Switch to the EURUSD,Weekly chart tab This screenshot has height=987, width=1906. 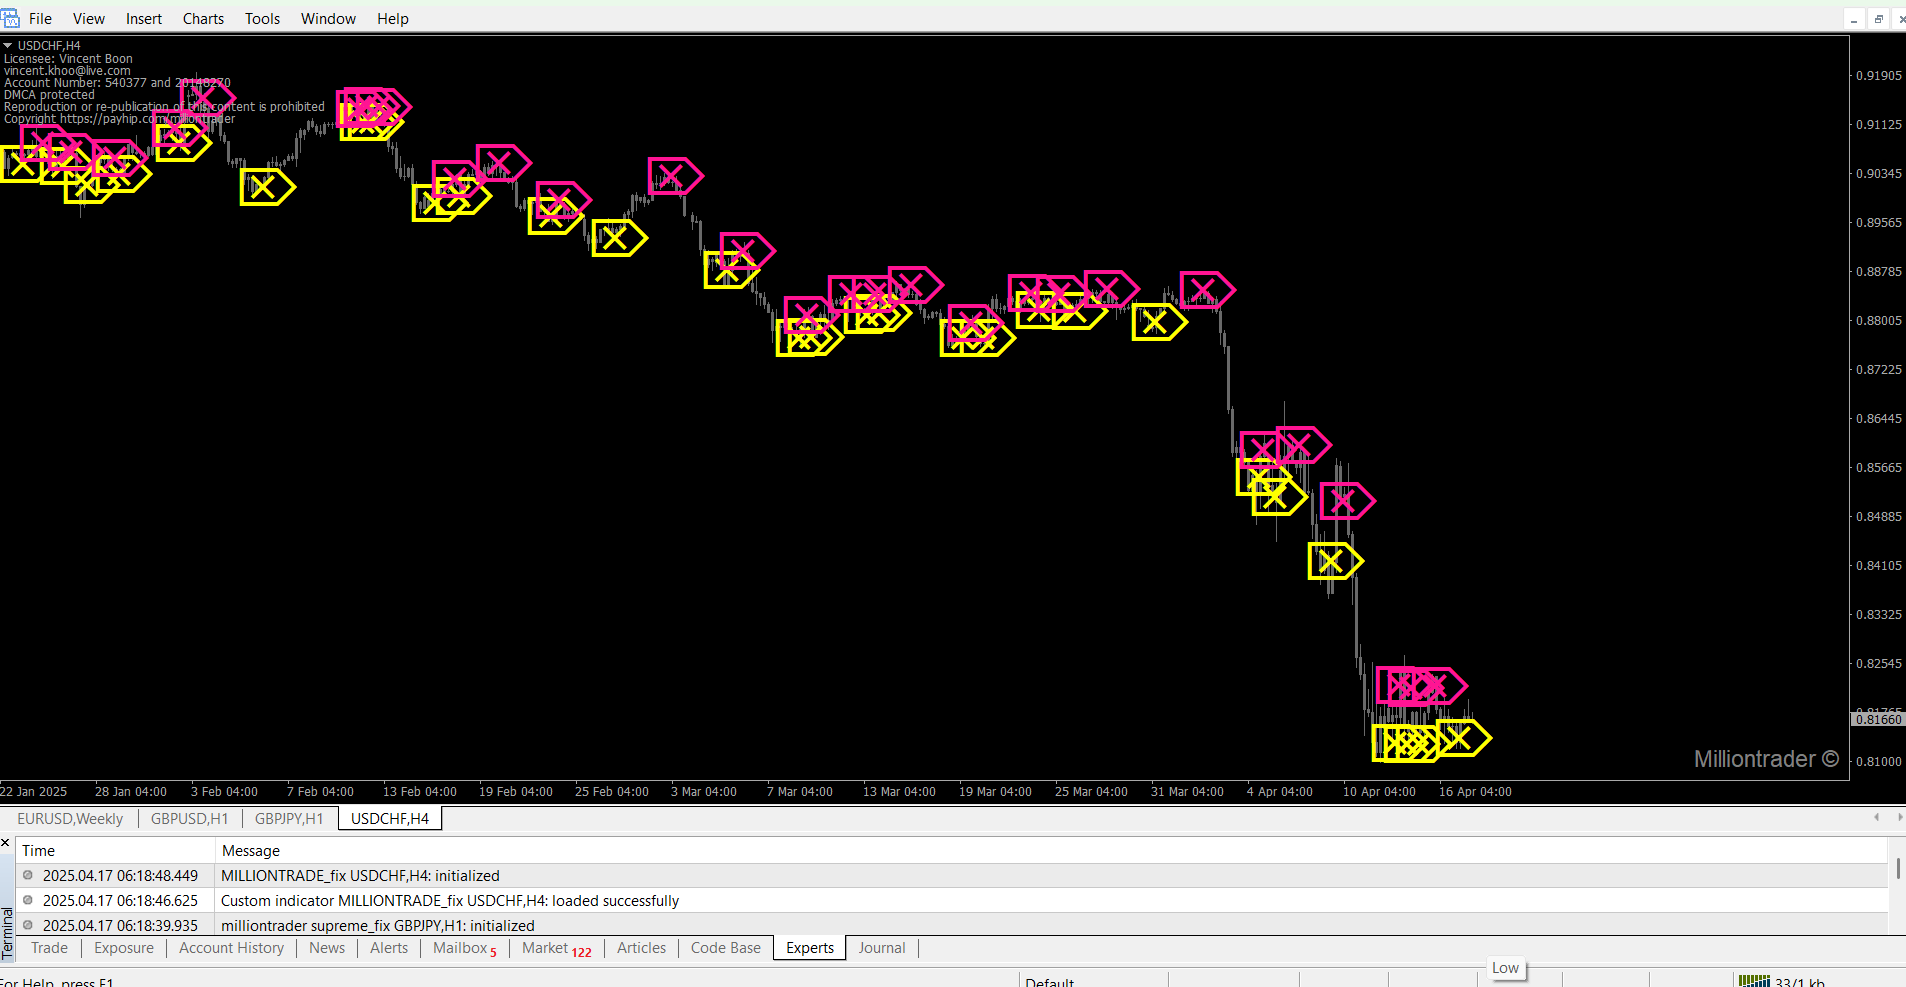(70, 818)
